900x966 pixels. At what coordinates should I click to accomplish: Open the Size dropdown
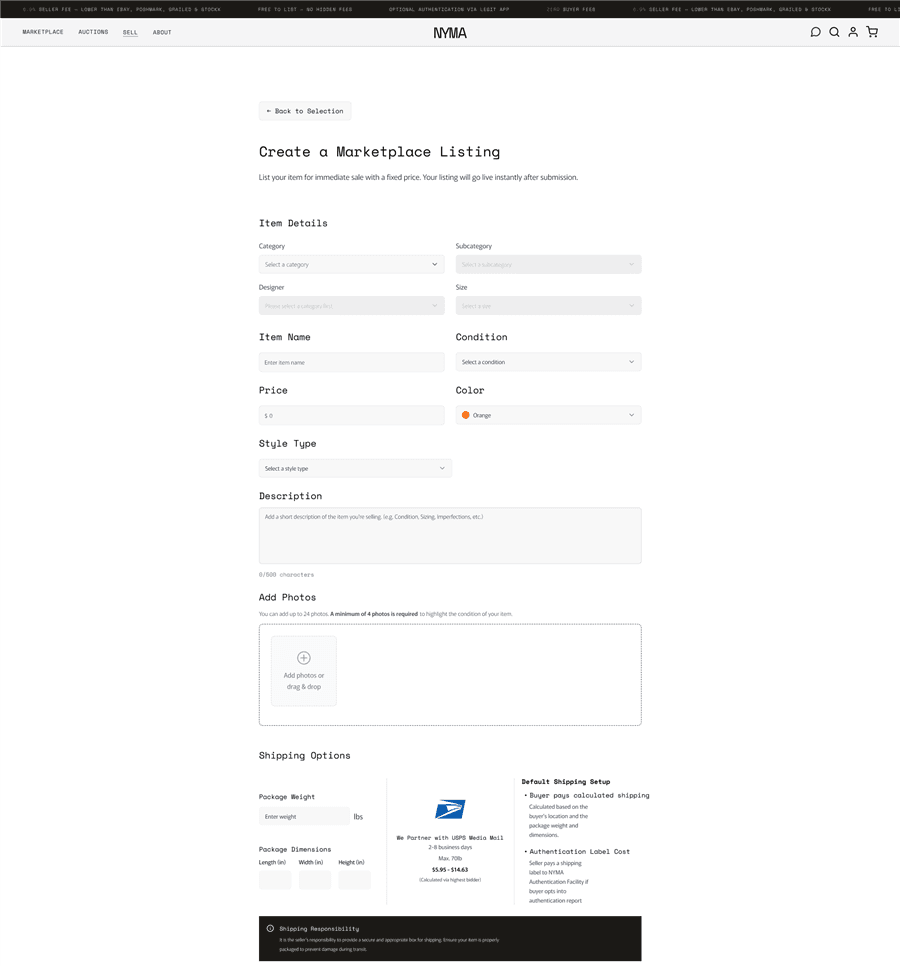[548, 306]
